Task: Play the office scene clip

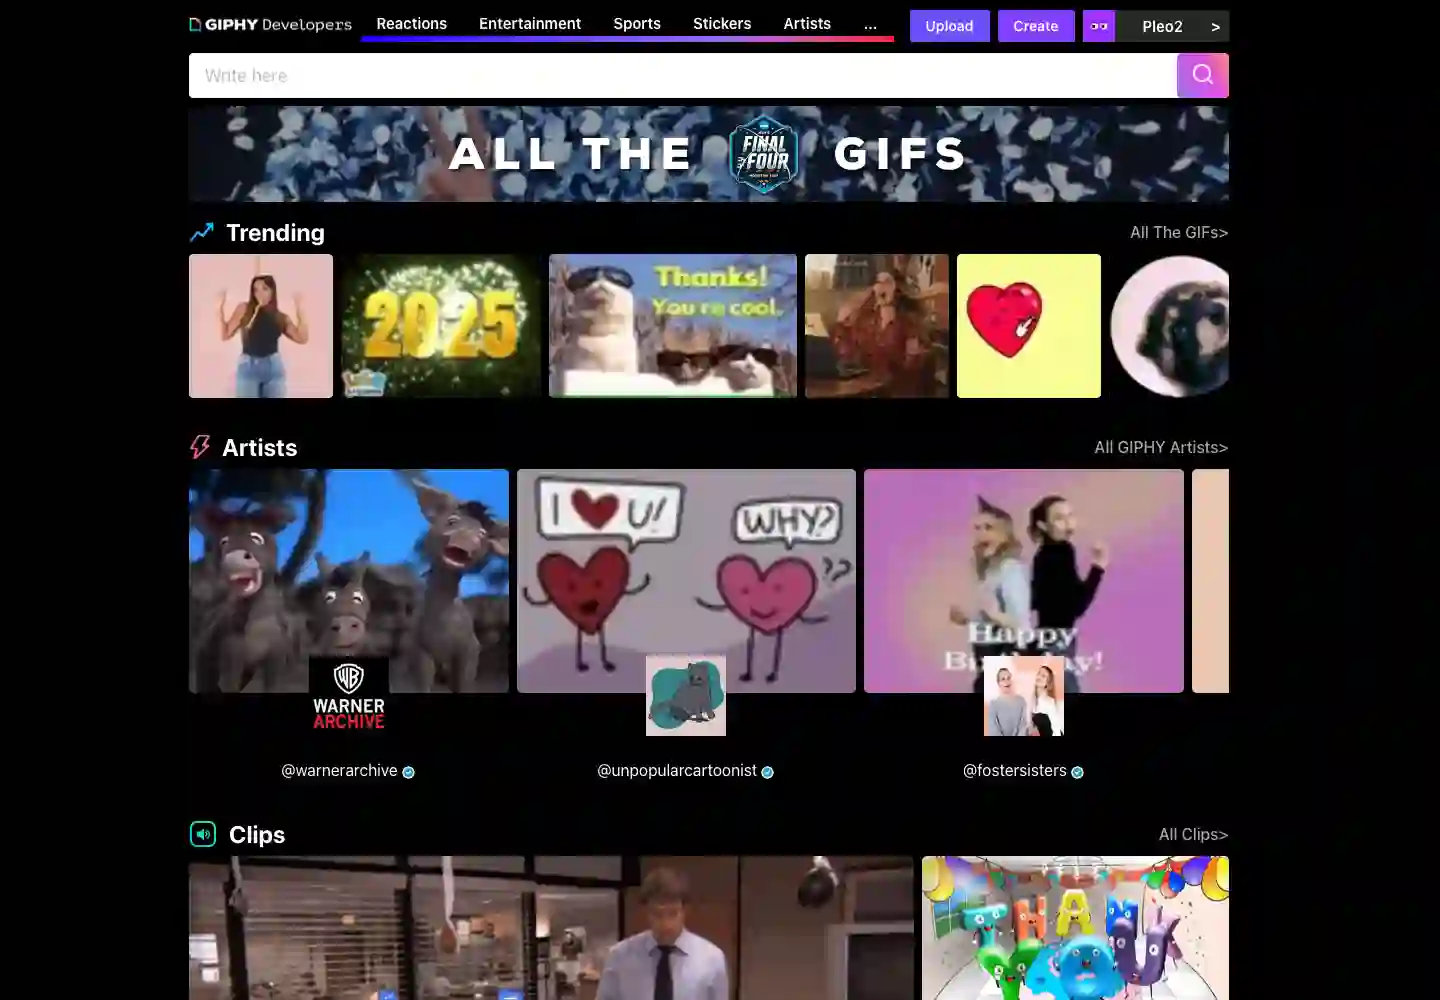Action: click(x=551, y=928)
